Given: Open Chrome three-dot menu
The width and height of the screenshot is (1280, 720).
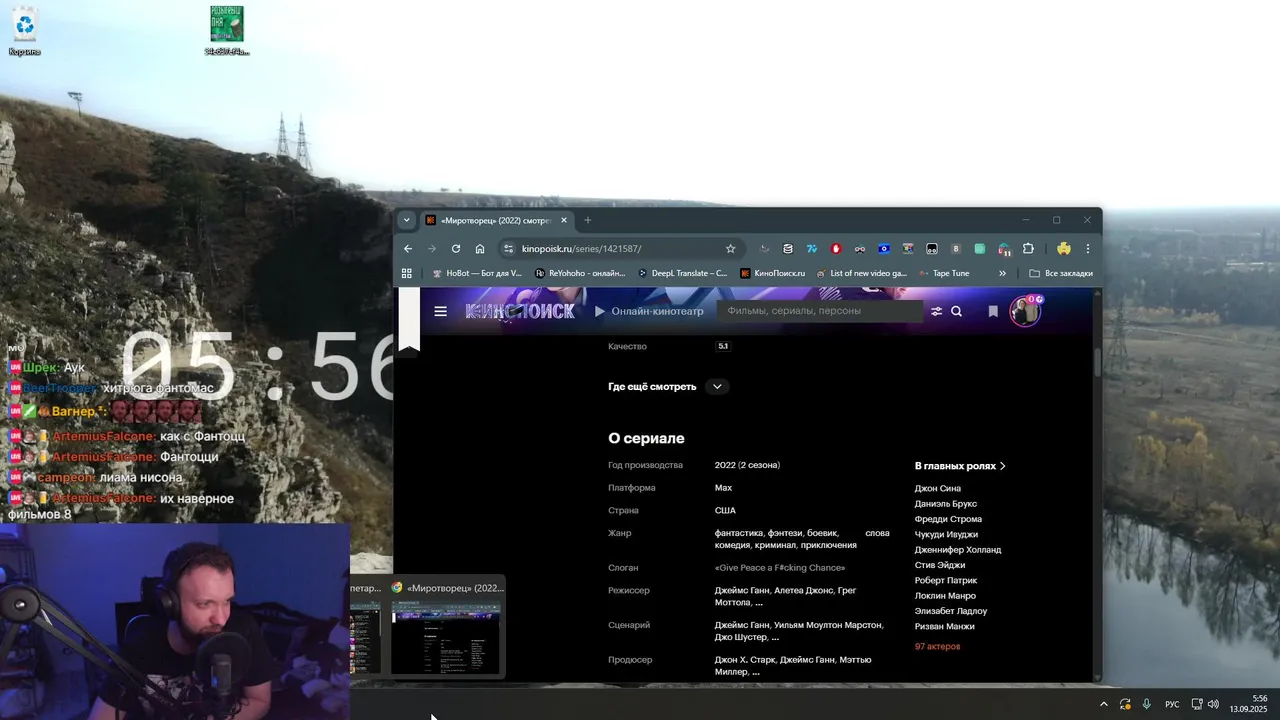Looking at the screenshot, I should 1087,249.
